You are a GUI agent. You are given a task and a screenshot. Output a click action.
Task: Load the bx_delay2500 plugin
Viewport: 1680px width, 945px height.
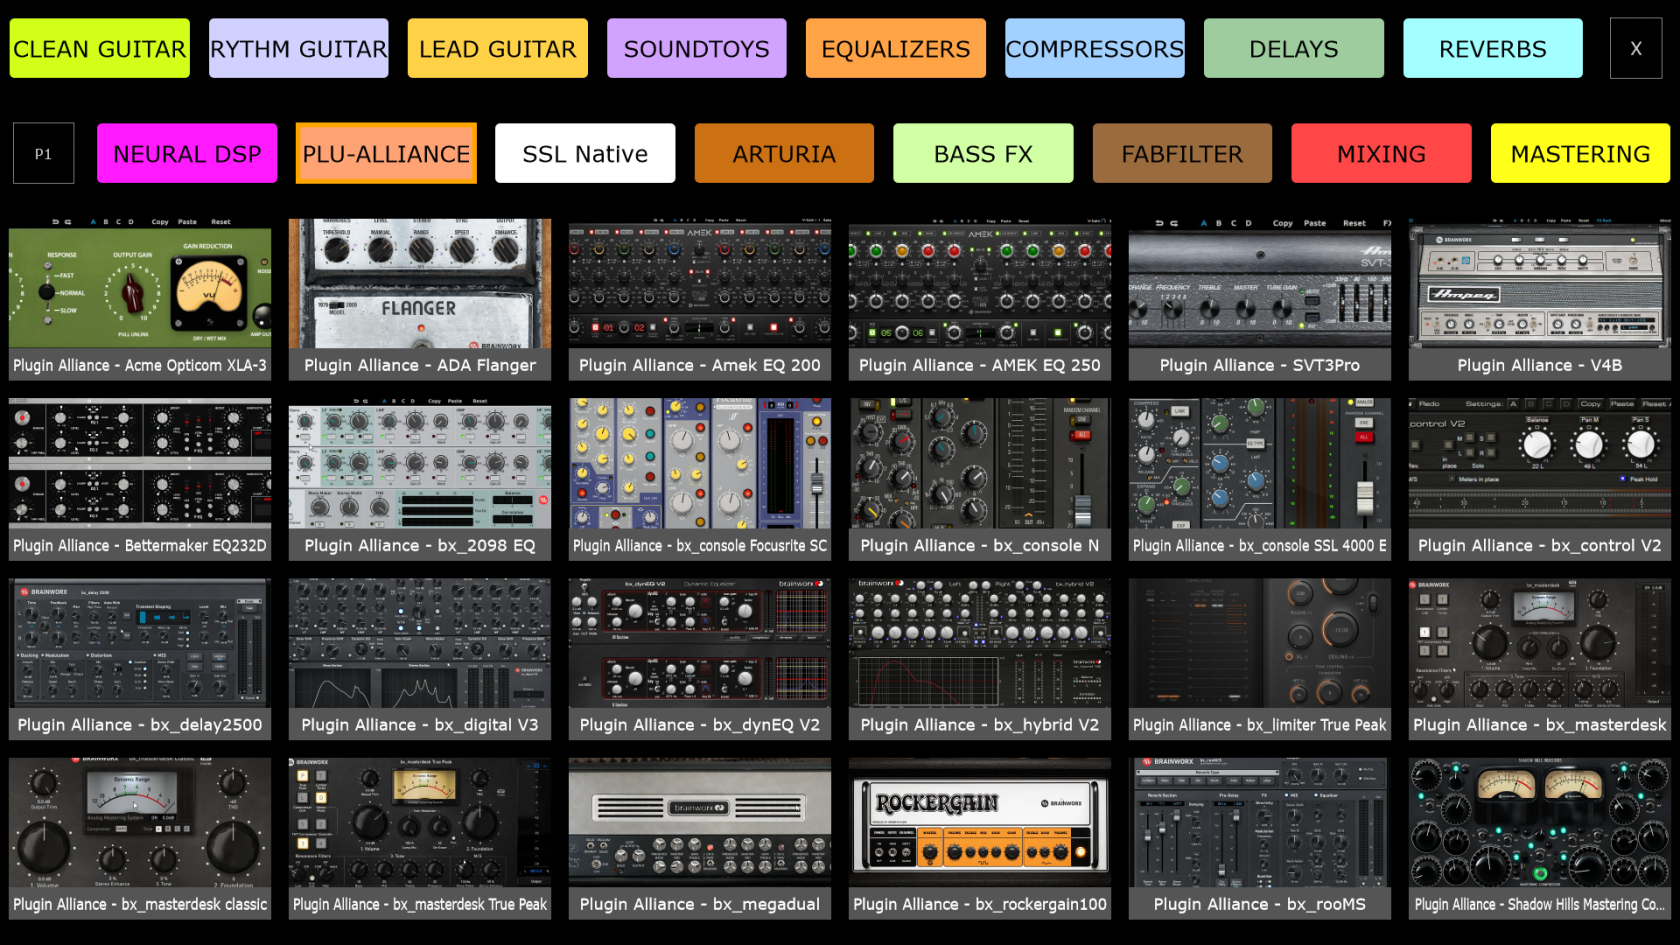point(140,658)
